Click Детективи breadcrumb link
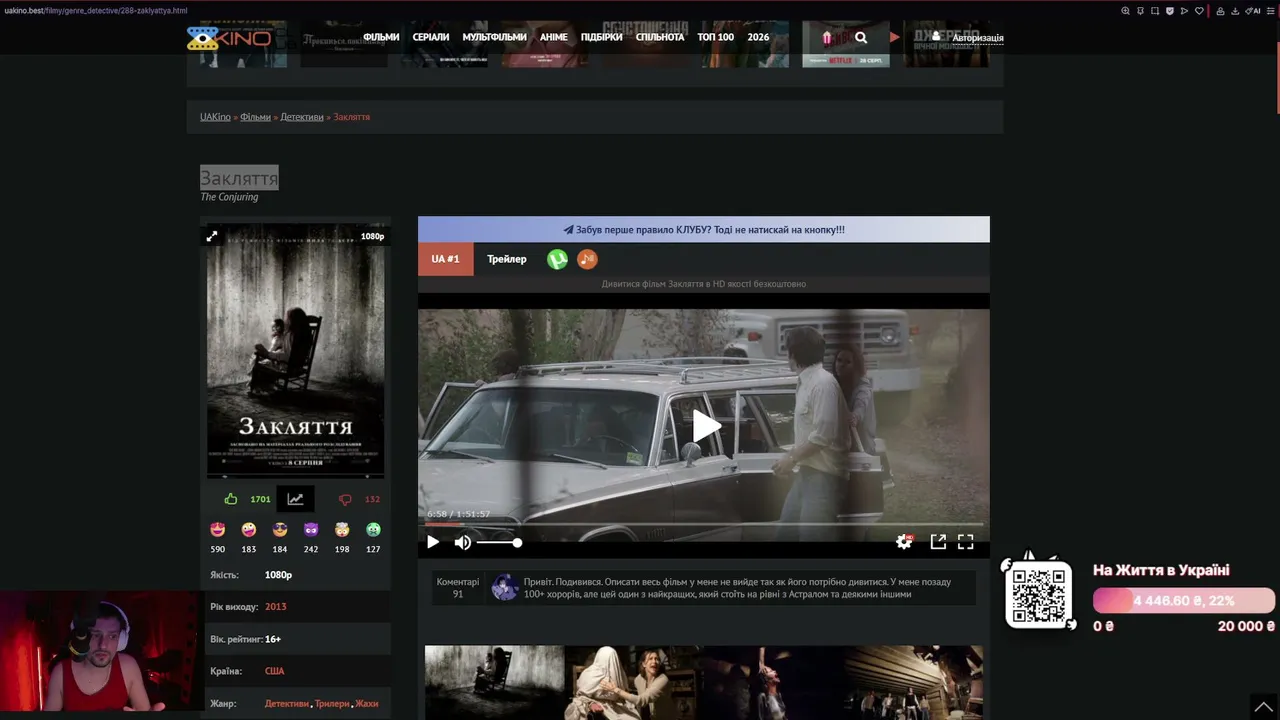This screenshot has height=720, width=1280. [x=302, y=117]
